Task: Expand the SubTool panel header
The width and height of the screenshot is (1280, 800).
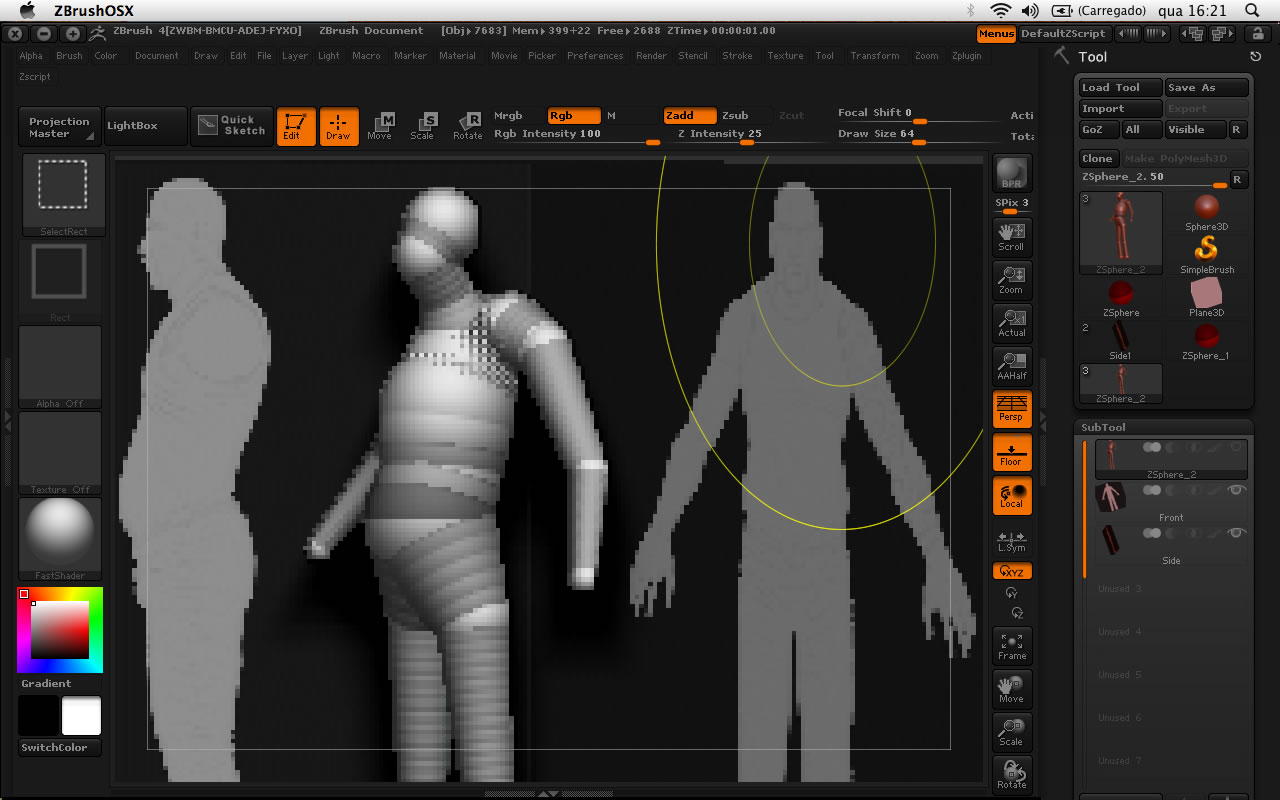Action: point(1103,427)
